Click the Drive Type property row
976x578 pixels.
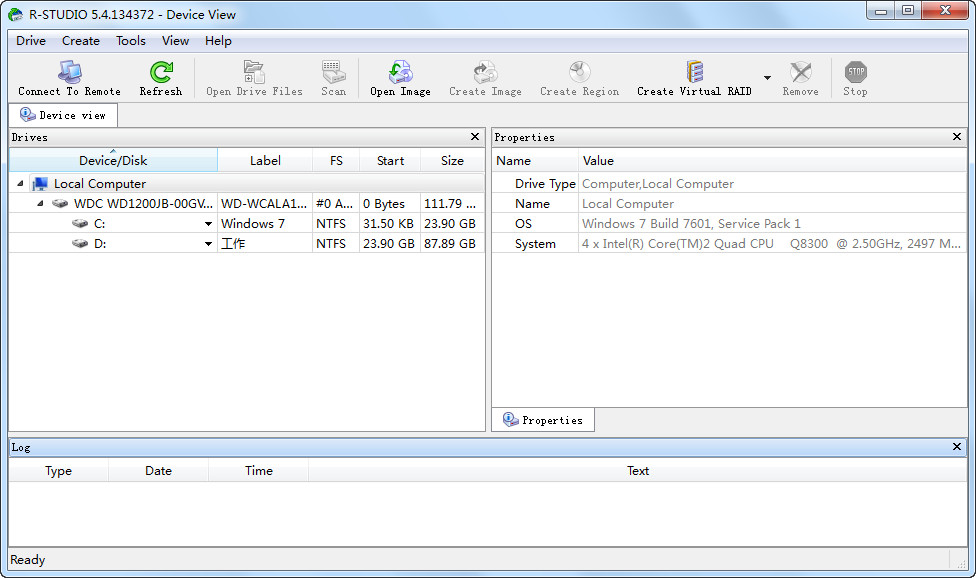730,184
